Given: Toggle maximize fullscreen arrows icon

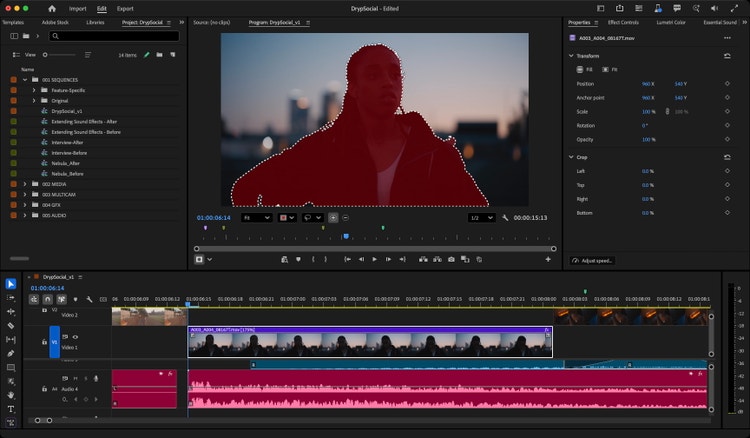Looking at the screenshot, I should [734, 8].
